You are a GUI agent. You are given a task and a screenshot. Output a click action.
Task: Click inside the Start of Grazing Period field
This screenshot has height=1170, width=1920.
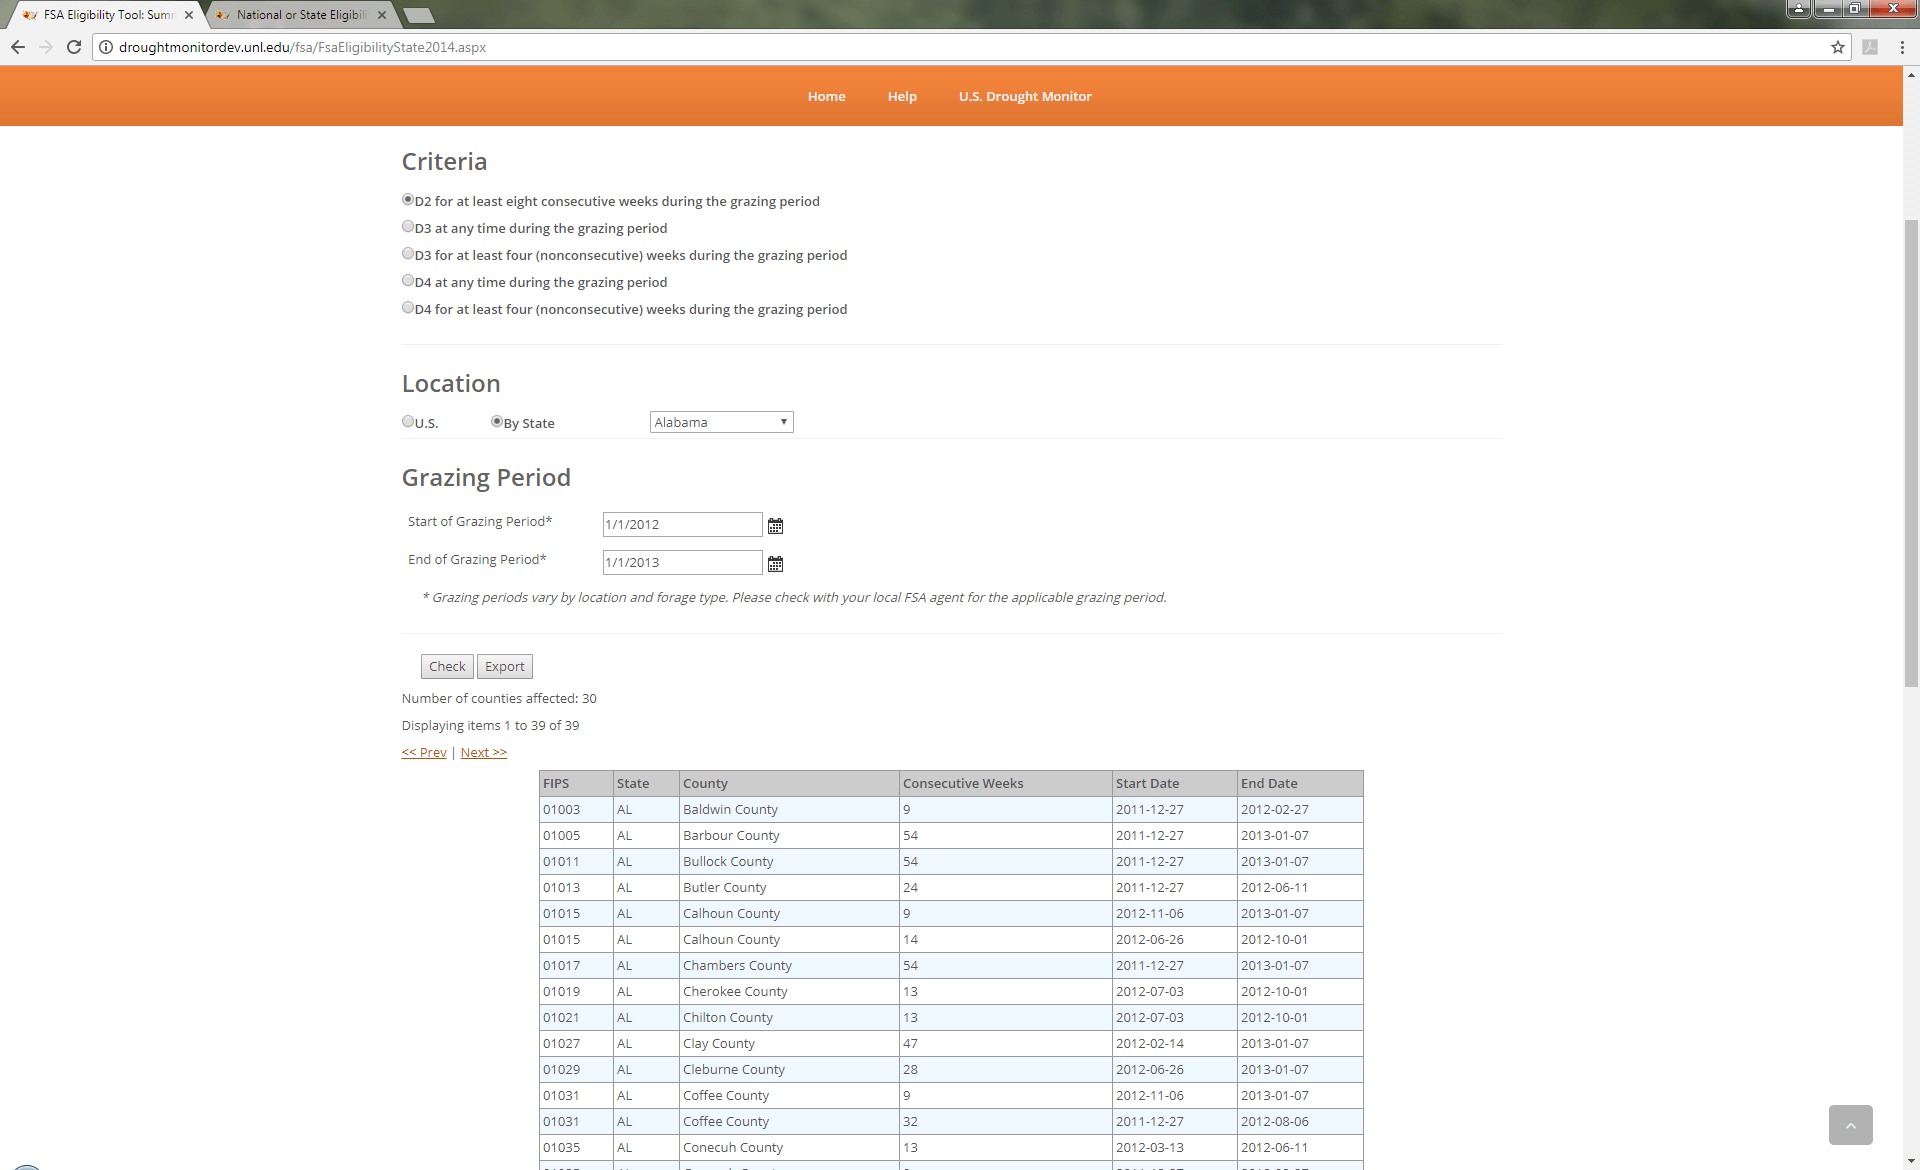681,524
